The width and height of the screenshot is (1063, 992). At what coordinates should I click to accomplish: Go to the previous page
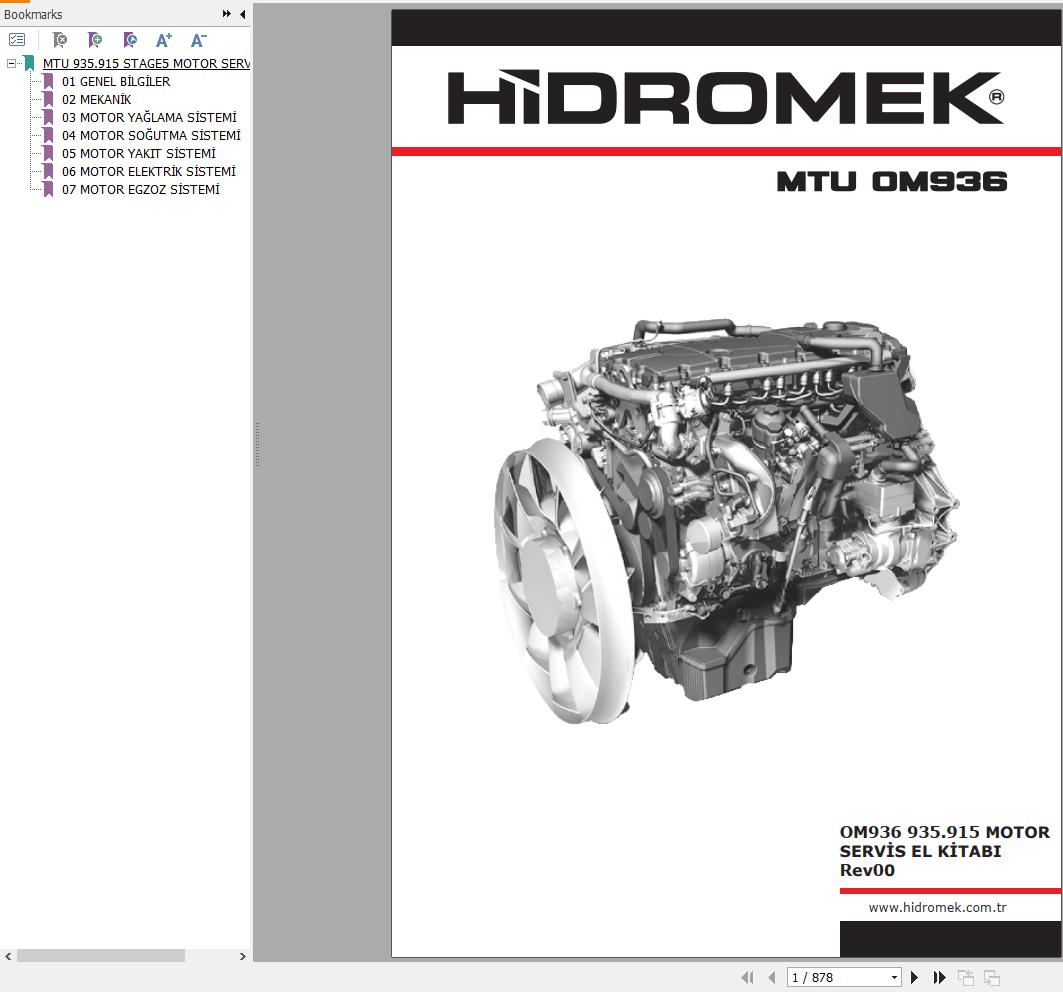[x=771, y=977]
